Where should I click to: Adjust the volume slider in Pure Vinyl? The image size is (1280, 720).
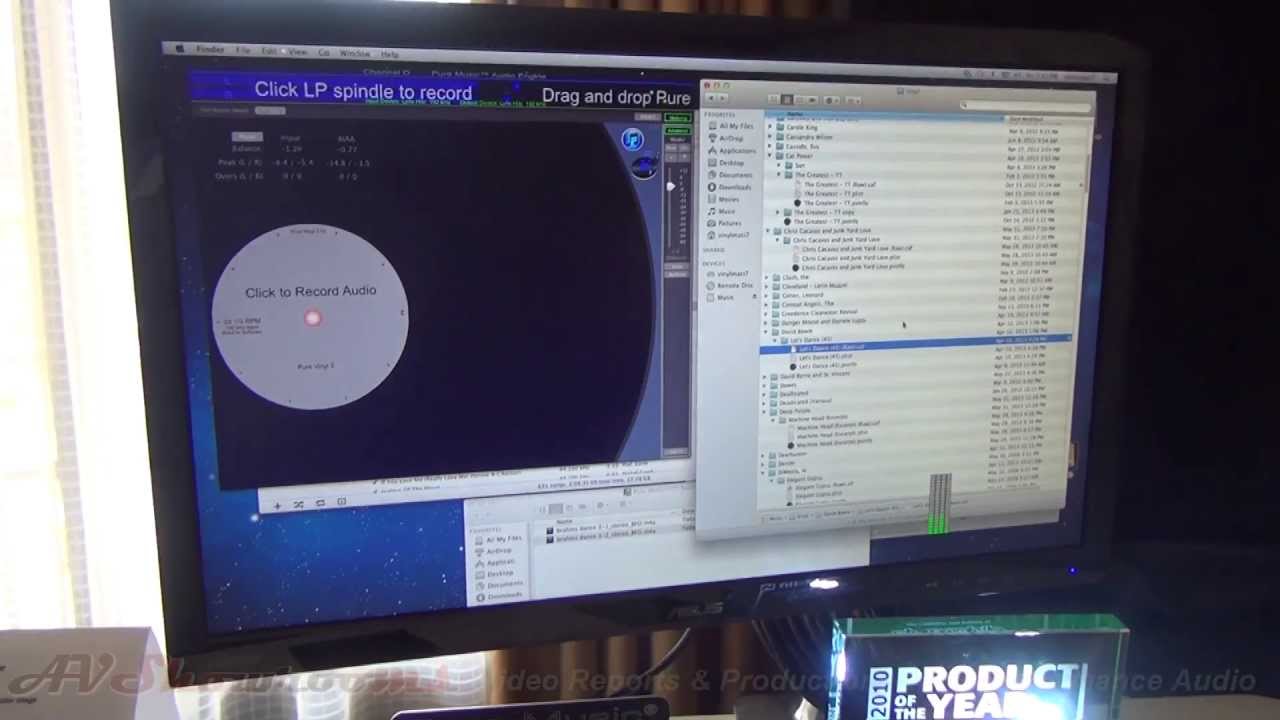(671, 186)
